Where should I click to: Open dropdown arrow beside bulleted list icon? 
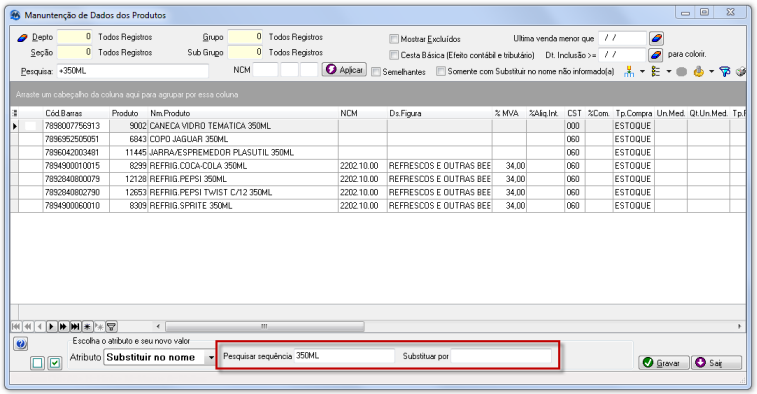(669, 72)
